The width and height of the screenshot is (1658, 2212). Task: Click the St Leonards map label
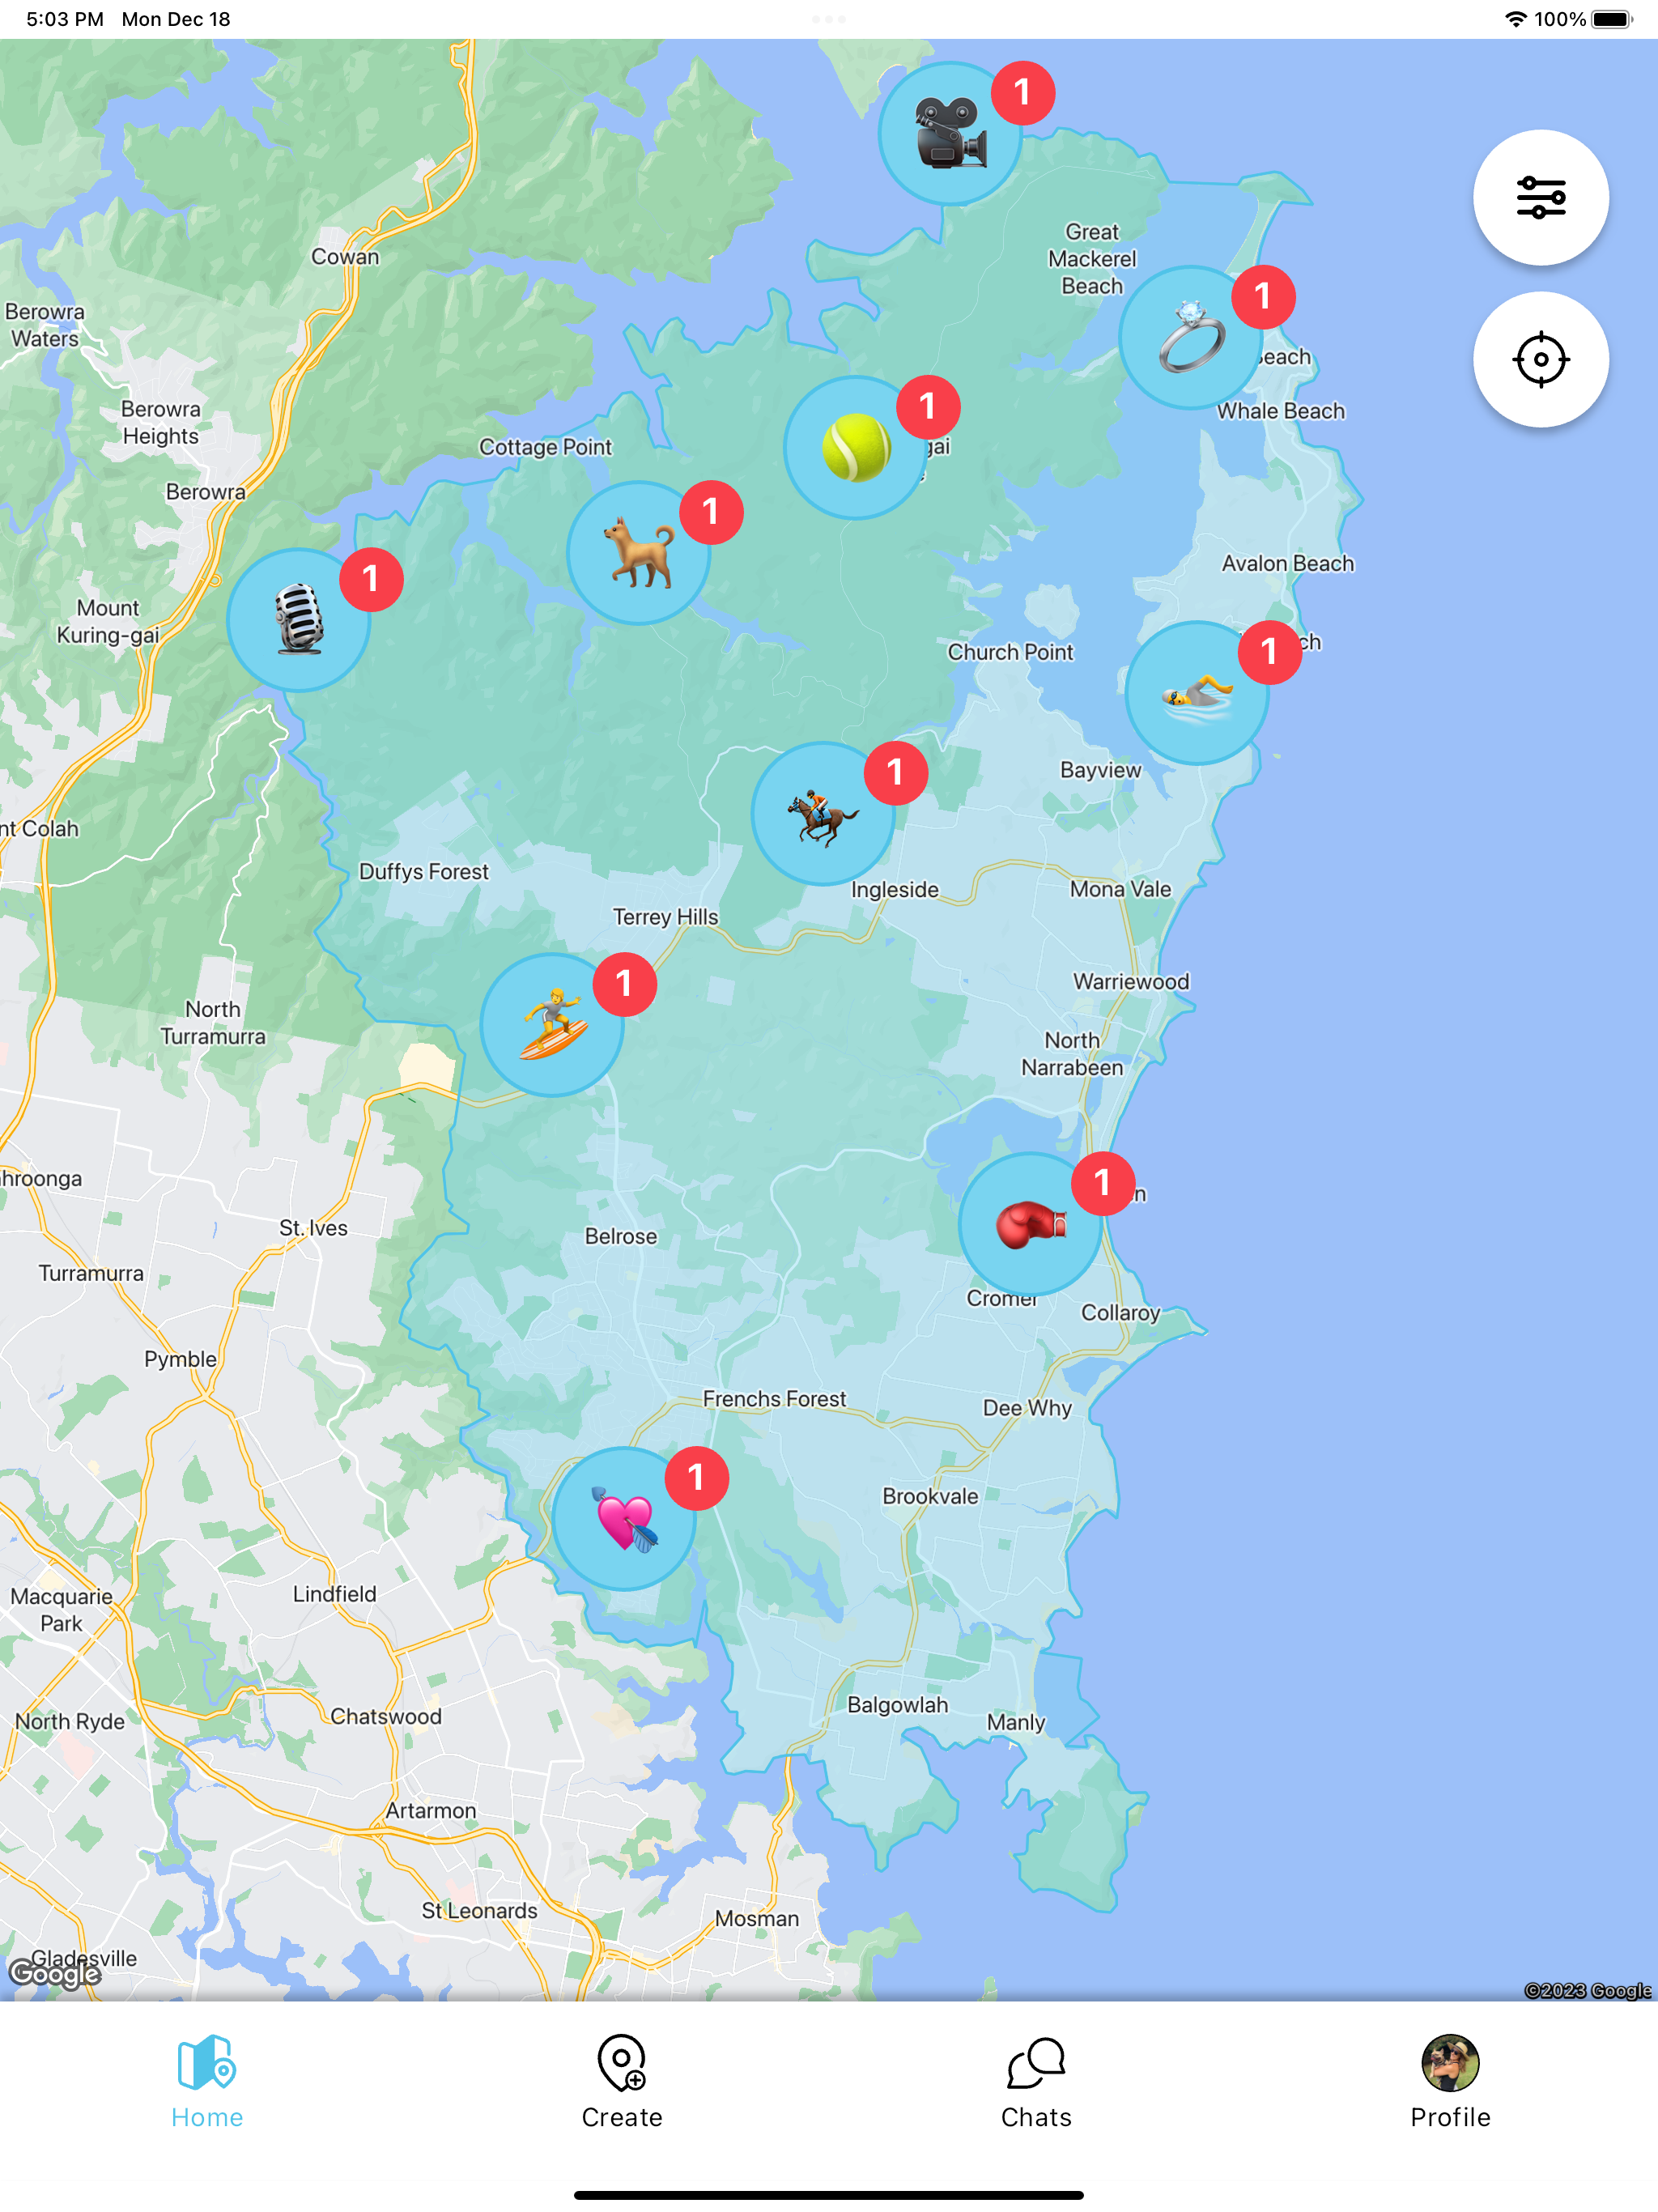pyautogui.click(x=479, y=1911)
